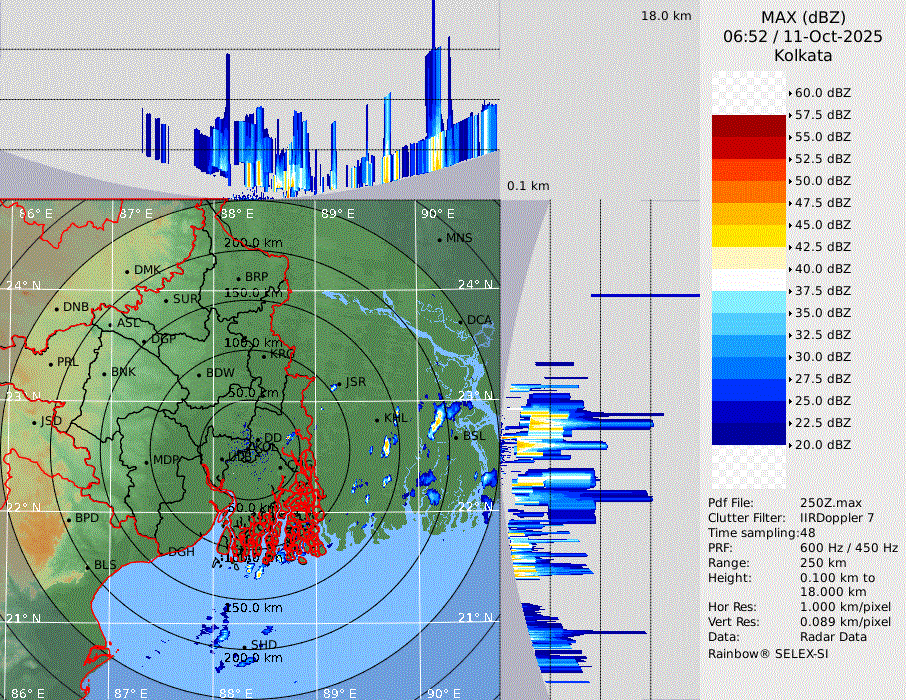Viewport: 906px width, 700px height.
Task: Click the DCA station marker dot
Action: tap(461, 321)
